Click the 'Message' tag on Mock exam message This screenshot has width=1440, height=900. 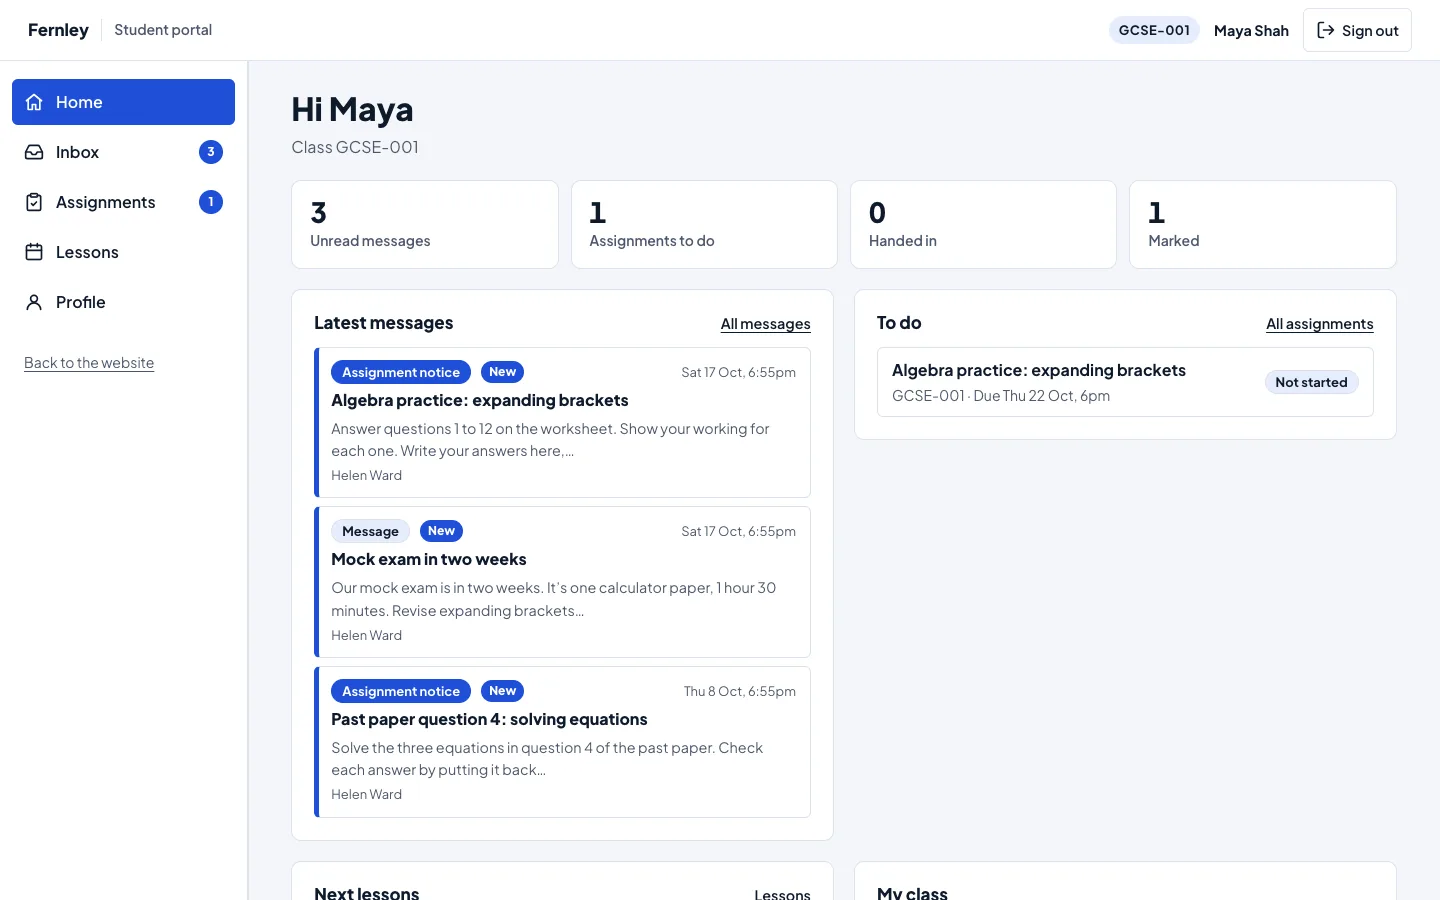[x=370, y=531]
